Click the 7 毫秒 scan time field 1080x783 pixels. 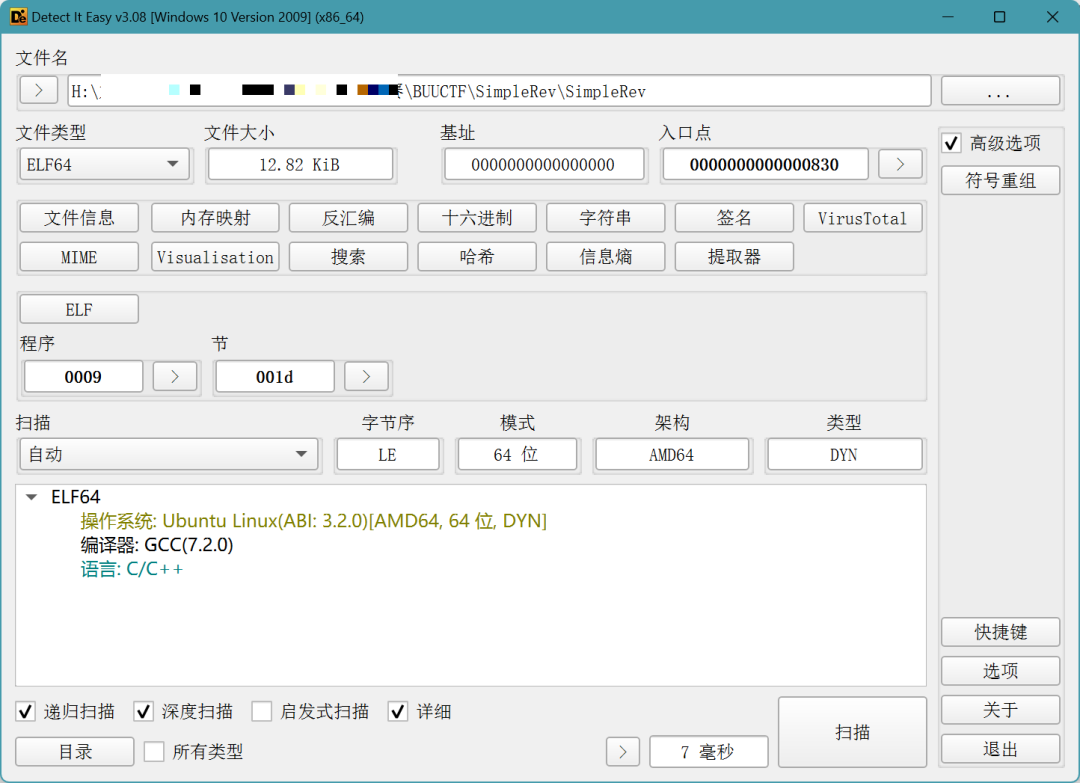click(x=708, y=751)
